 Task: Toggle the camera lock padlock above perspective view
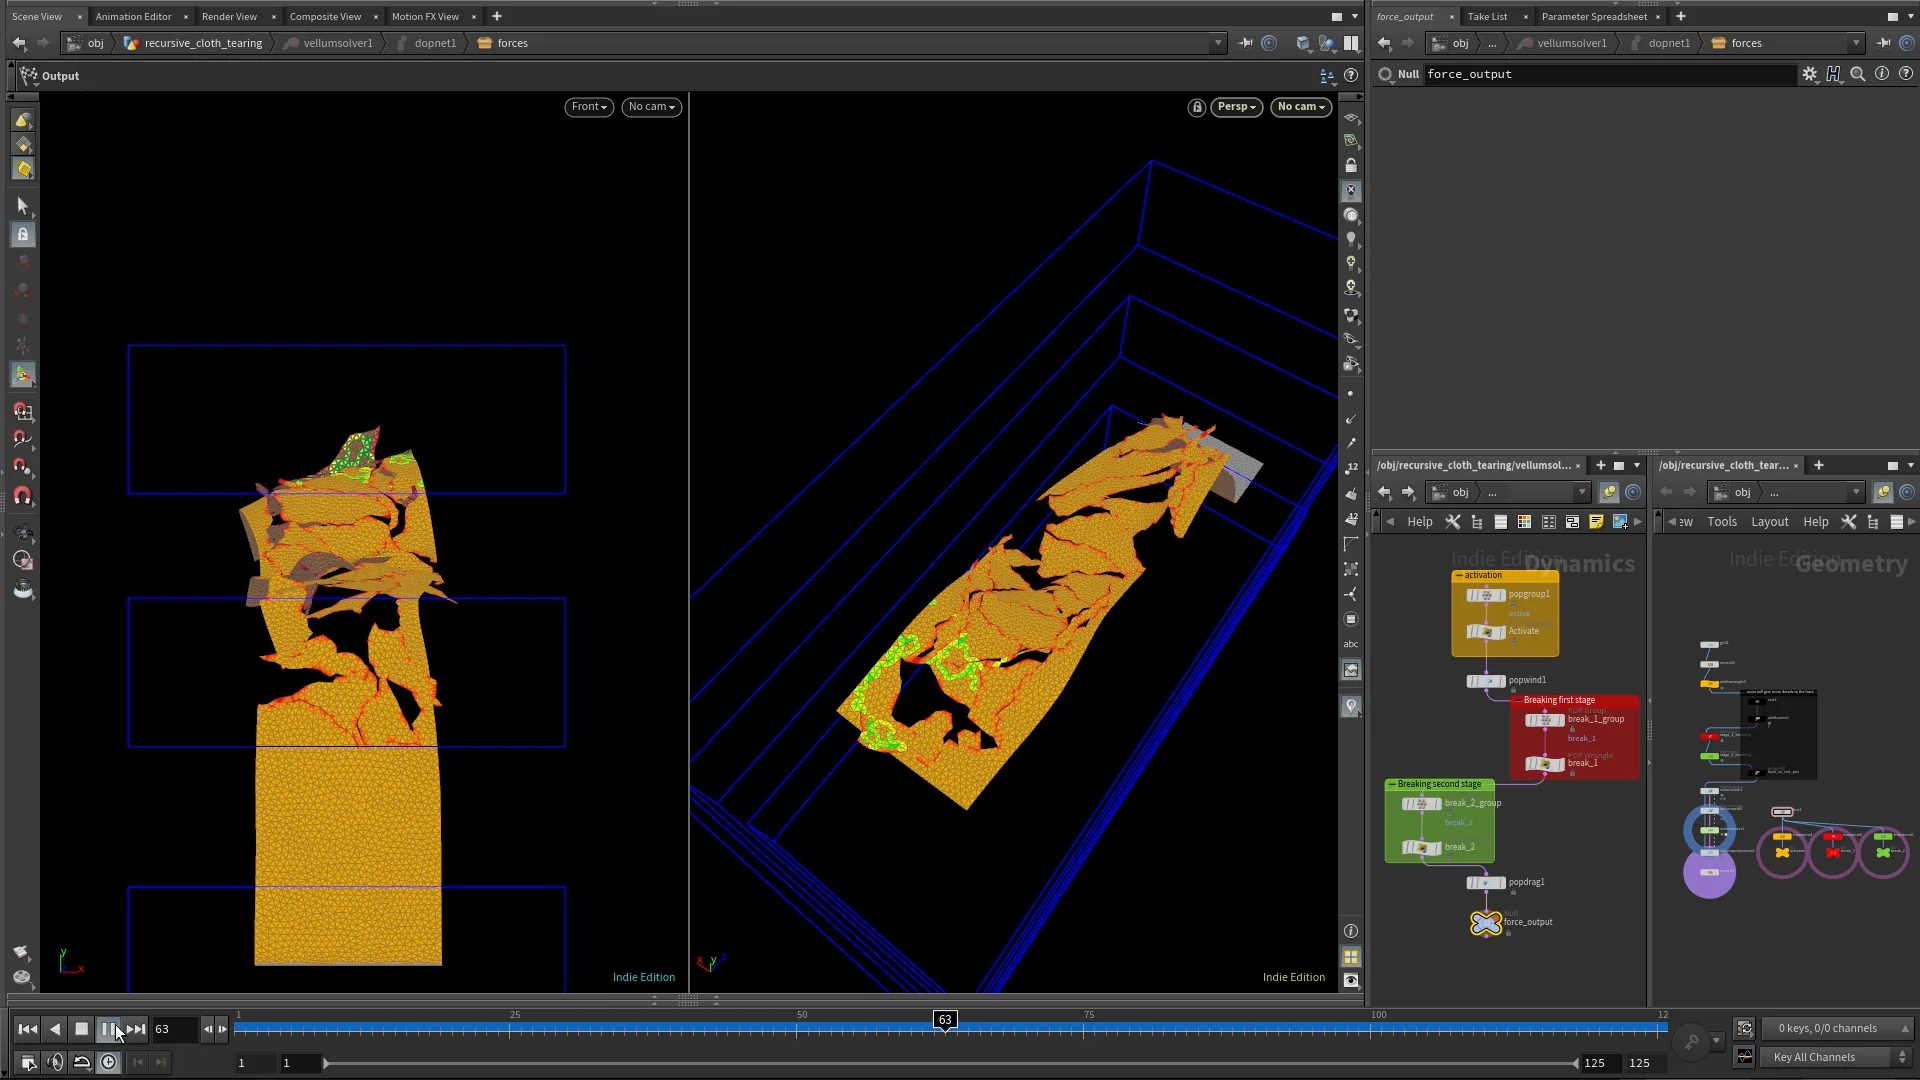pyautogui.click(x=1197, y=107)
